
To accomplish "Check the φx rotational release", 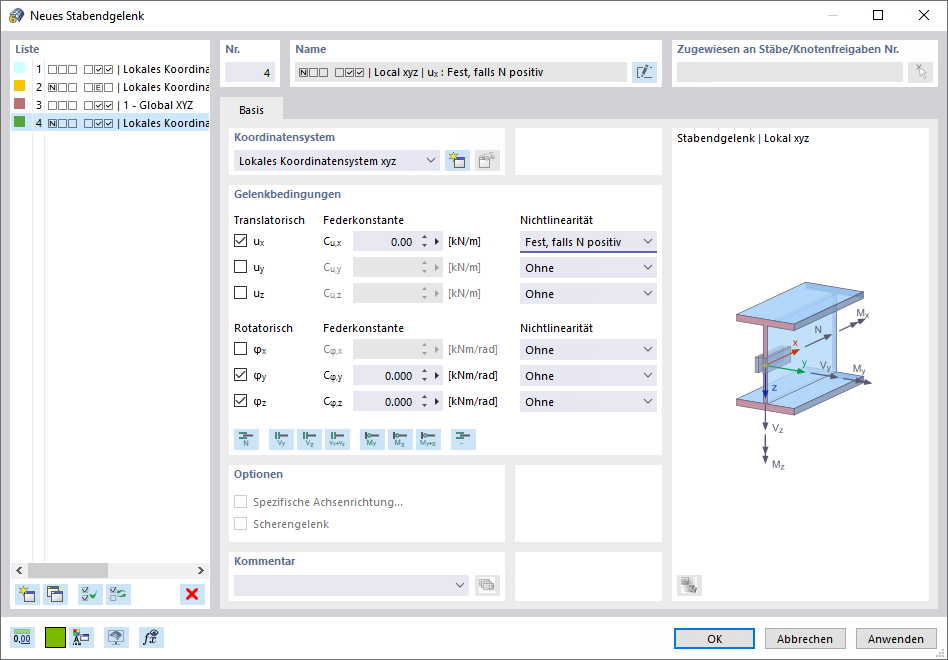I will click(x=241, y=349).
